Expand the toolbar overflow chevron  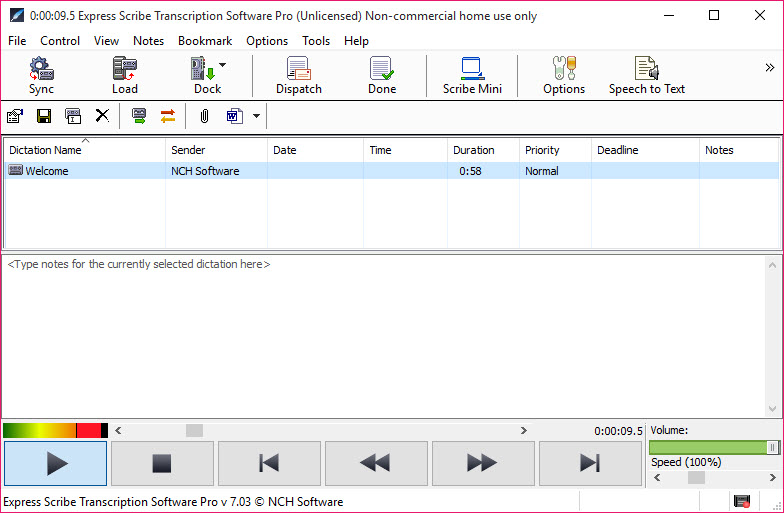click(x=770, y=68)
